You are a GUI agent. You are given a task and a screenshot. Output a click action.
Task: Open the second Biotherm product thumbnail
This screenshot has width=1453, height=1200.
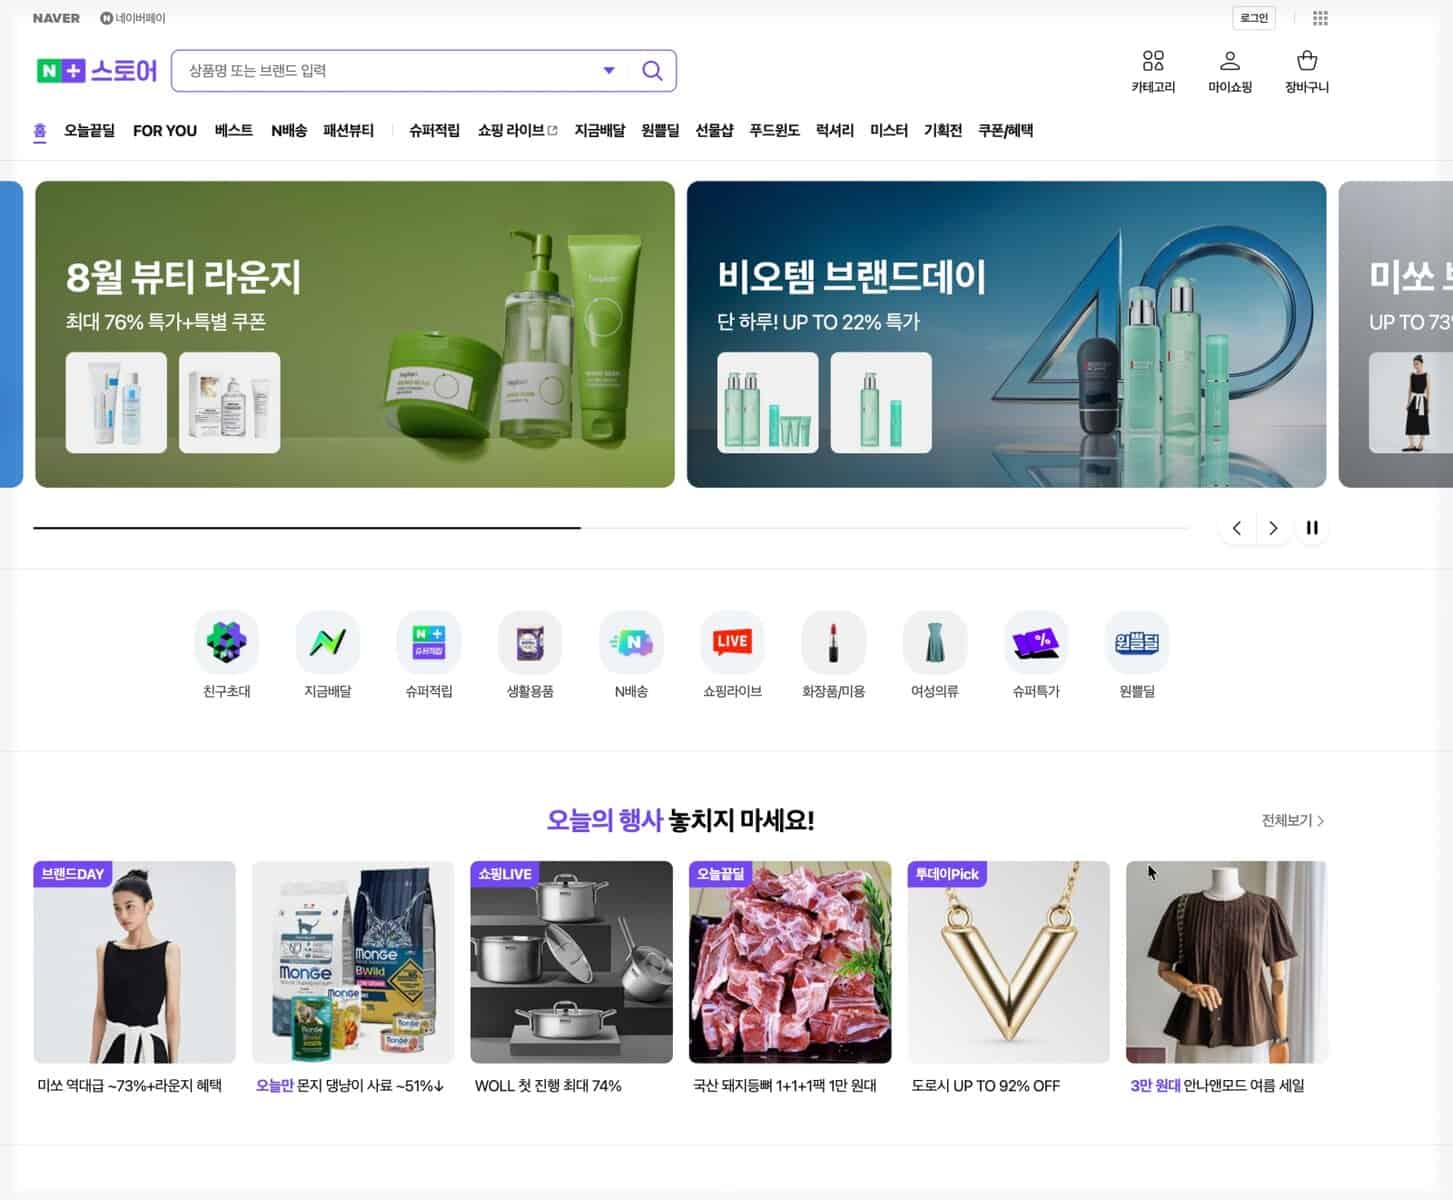click(881, 402)
